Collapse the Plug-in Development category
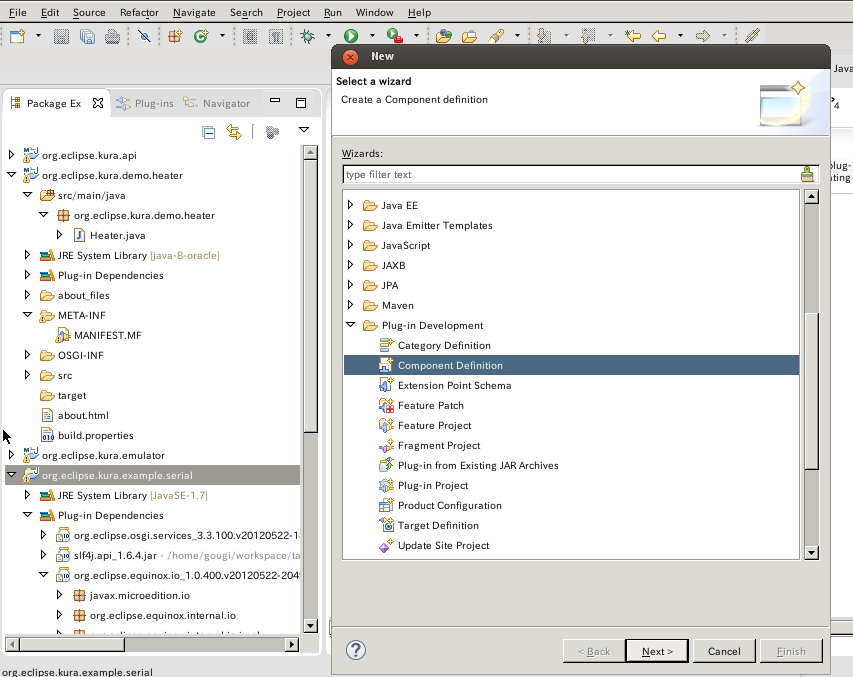This screenshot has height=677, width=853. pos(351,325)
